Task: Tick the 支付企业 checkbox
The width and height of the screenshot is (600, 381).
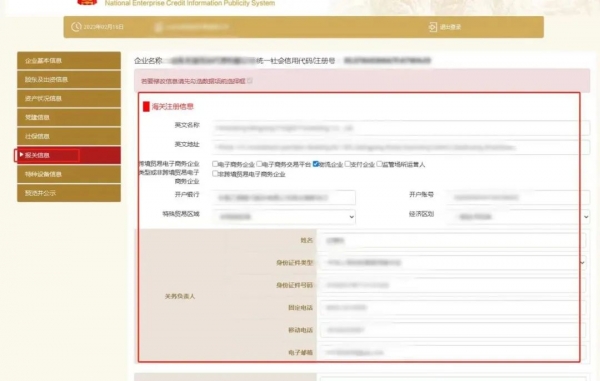Action: click(x=347, y=164)
